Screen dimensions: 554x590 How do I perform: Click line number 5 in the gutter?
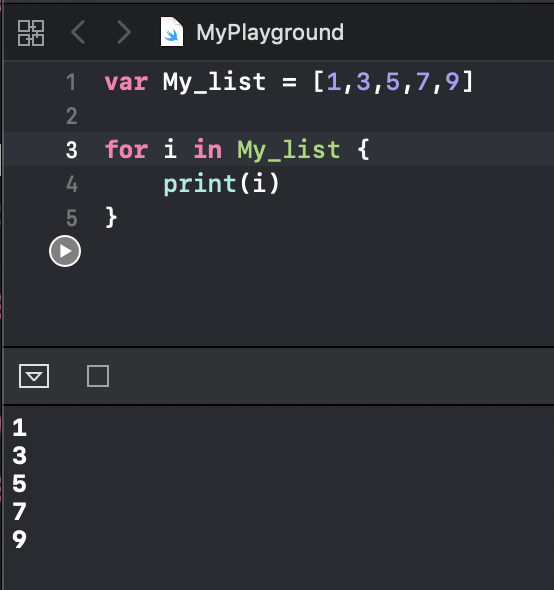(x=72, y=218)
